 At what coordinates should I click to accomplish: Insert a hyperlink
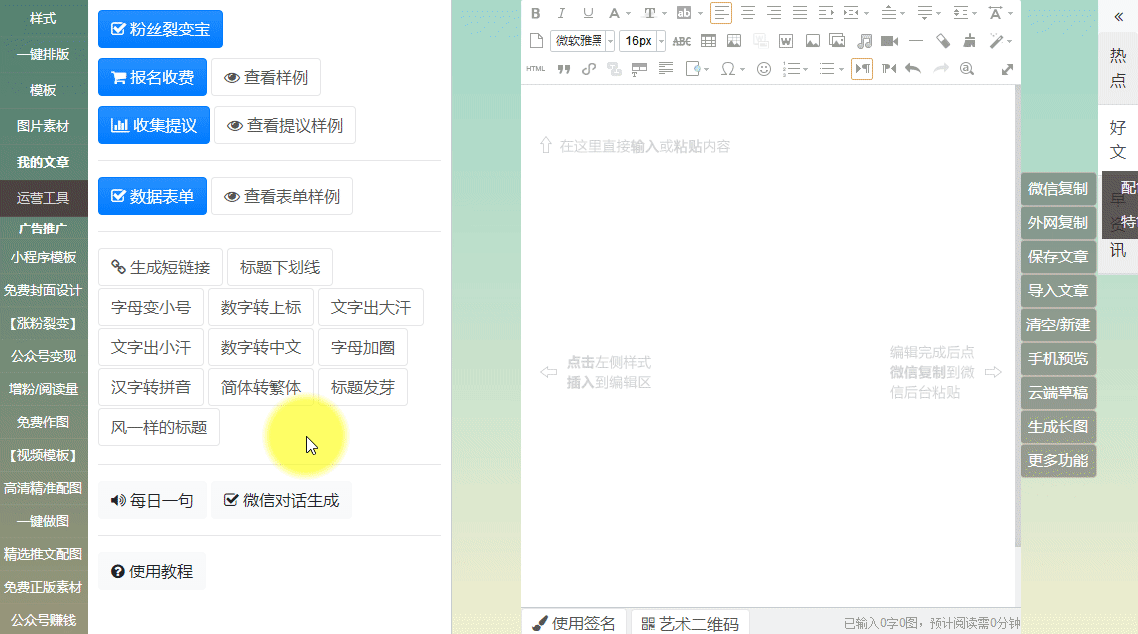click(589, 69)
